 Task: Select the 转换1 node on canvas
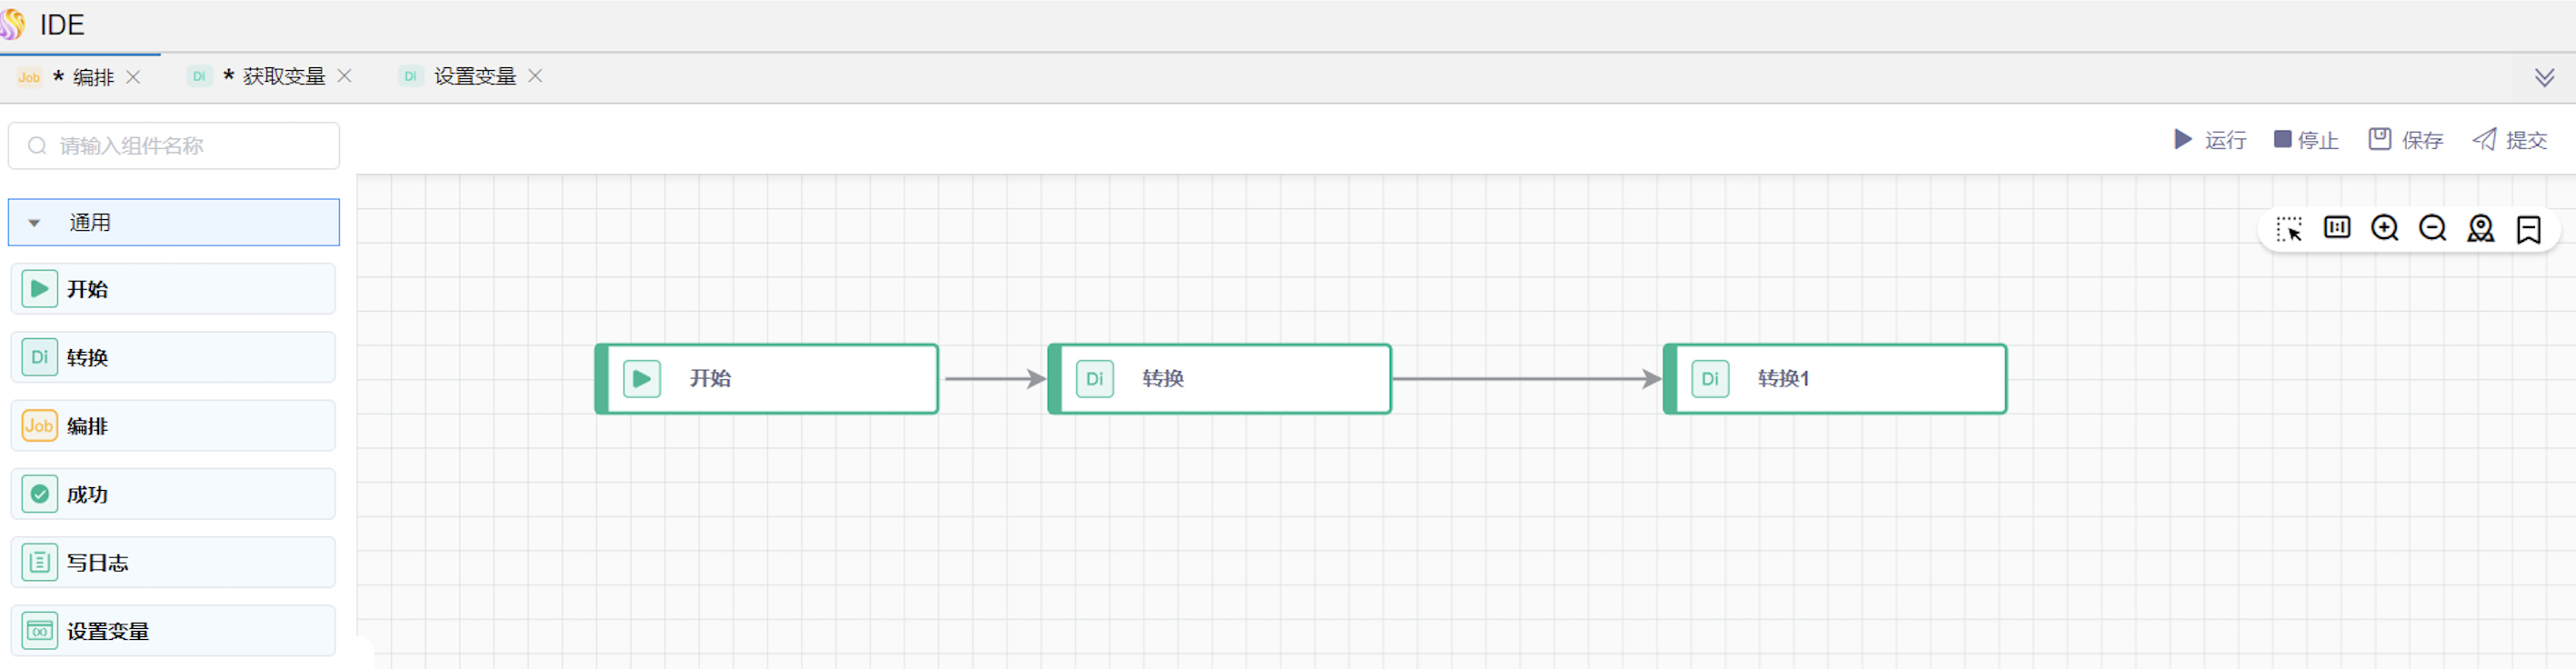click(1834, 379)
